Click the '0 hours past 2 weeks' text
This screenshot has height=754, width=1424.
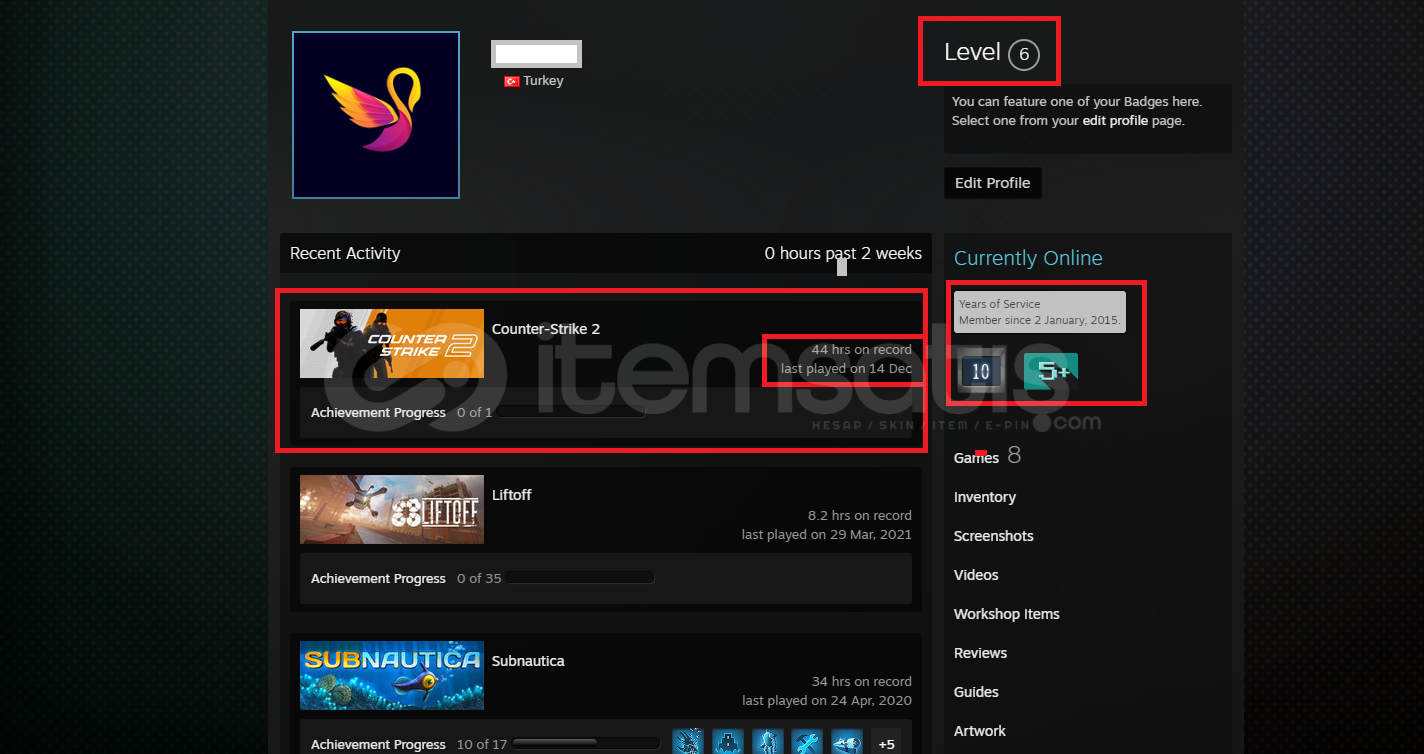[843, 254]
